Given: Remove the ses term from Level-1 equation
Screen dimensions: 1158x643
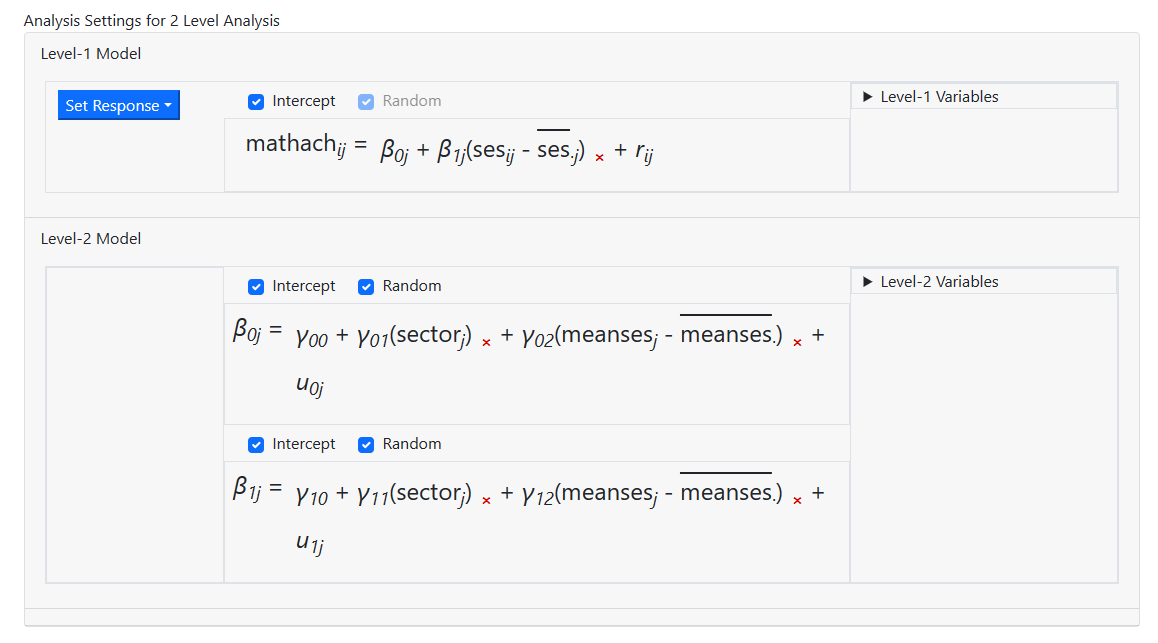Looking at the screenshot, I should tap(600, 158).
